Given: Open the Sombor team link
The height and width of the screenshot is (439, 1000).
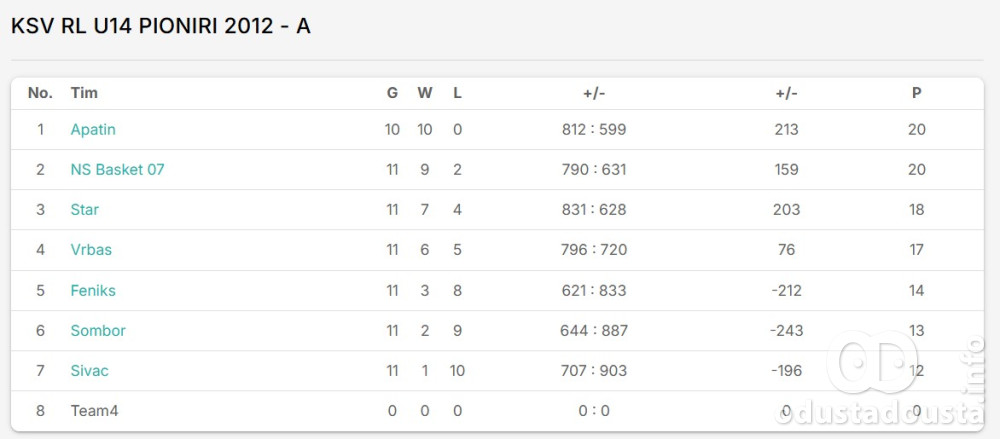Looking at the screenshot, I should click(98, 330).
